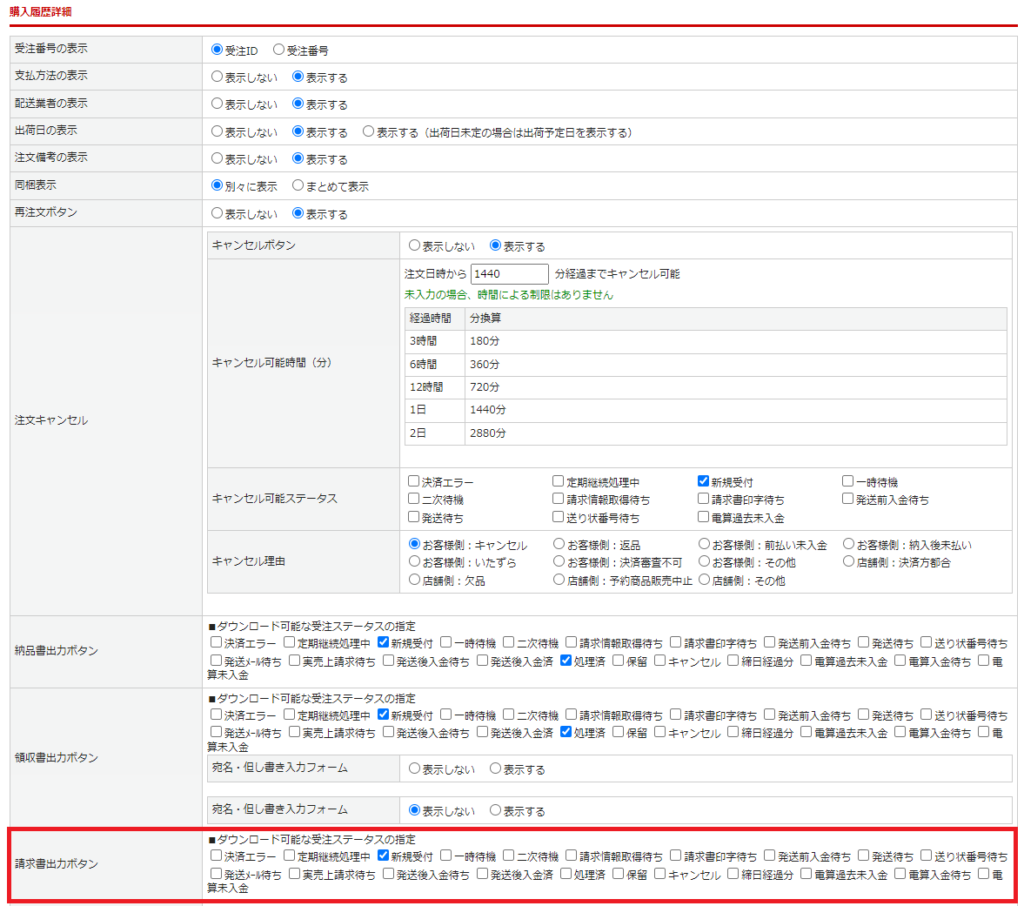The height and width of the screenshot is (906, 1024).
Task: Check 保留 in 領収書出力ボタン row
Action: [x=619, y=733]
